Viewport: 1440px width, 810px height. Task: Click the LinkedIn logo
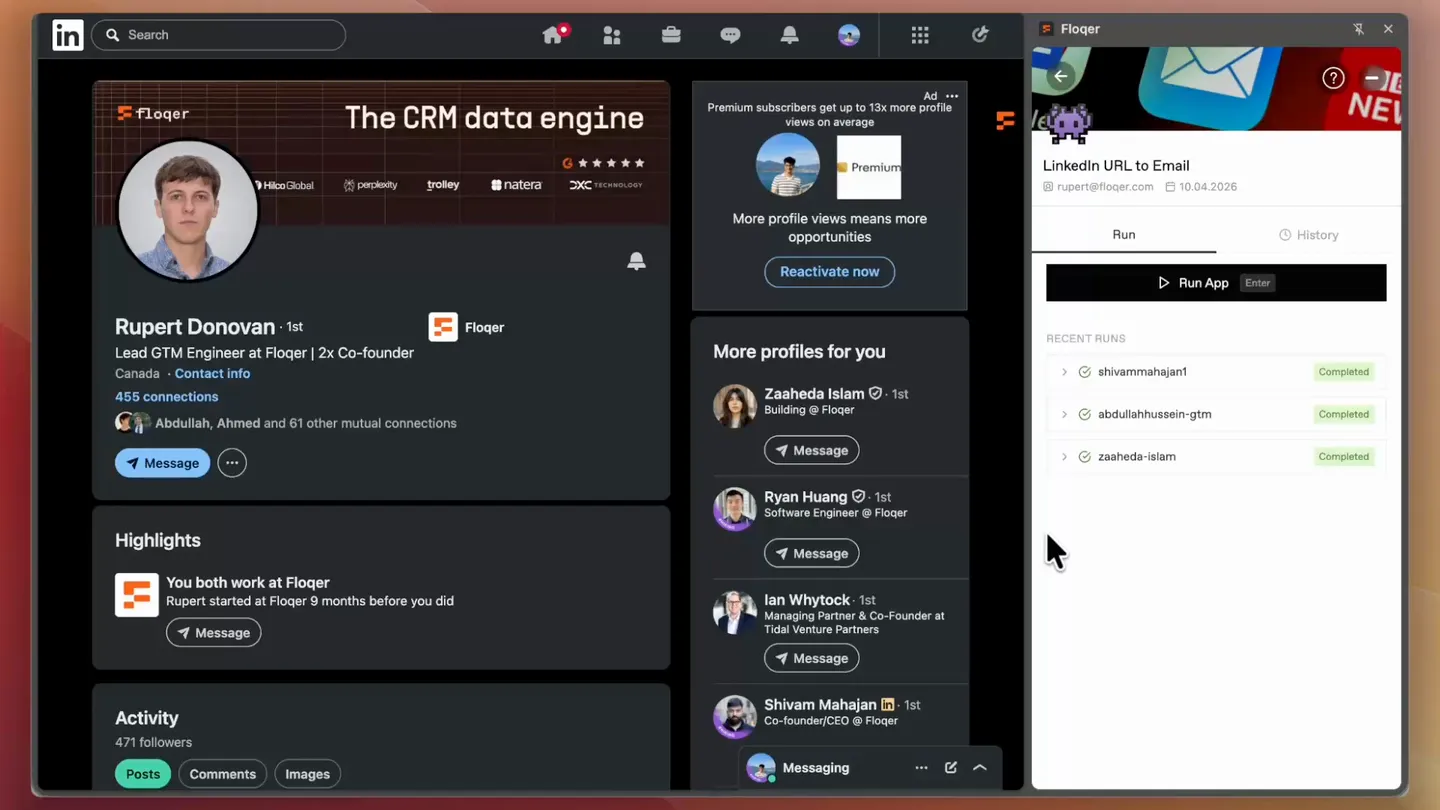point(68,35)
